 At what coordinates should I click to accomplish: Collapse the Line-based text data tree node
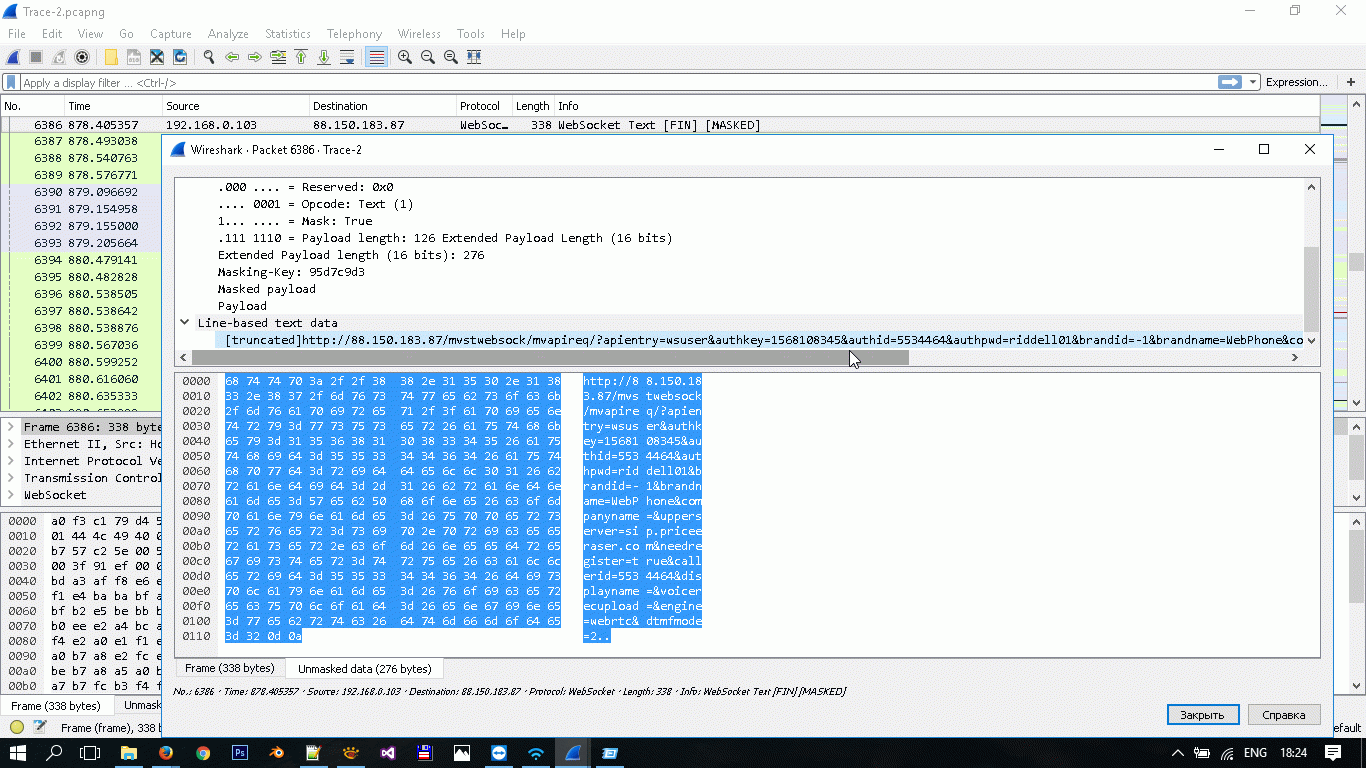pyautogui.click(x=185, y=323)
